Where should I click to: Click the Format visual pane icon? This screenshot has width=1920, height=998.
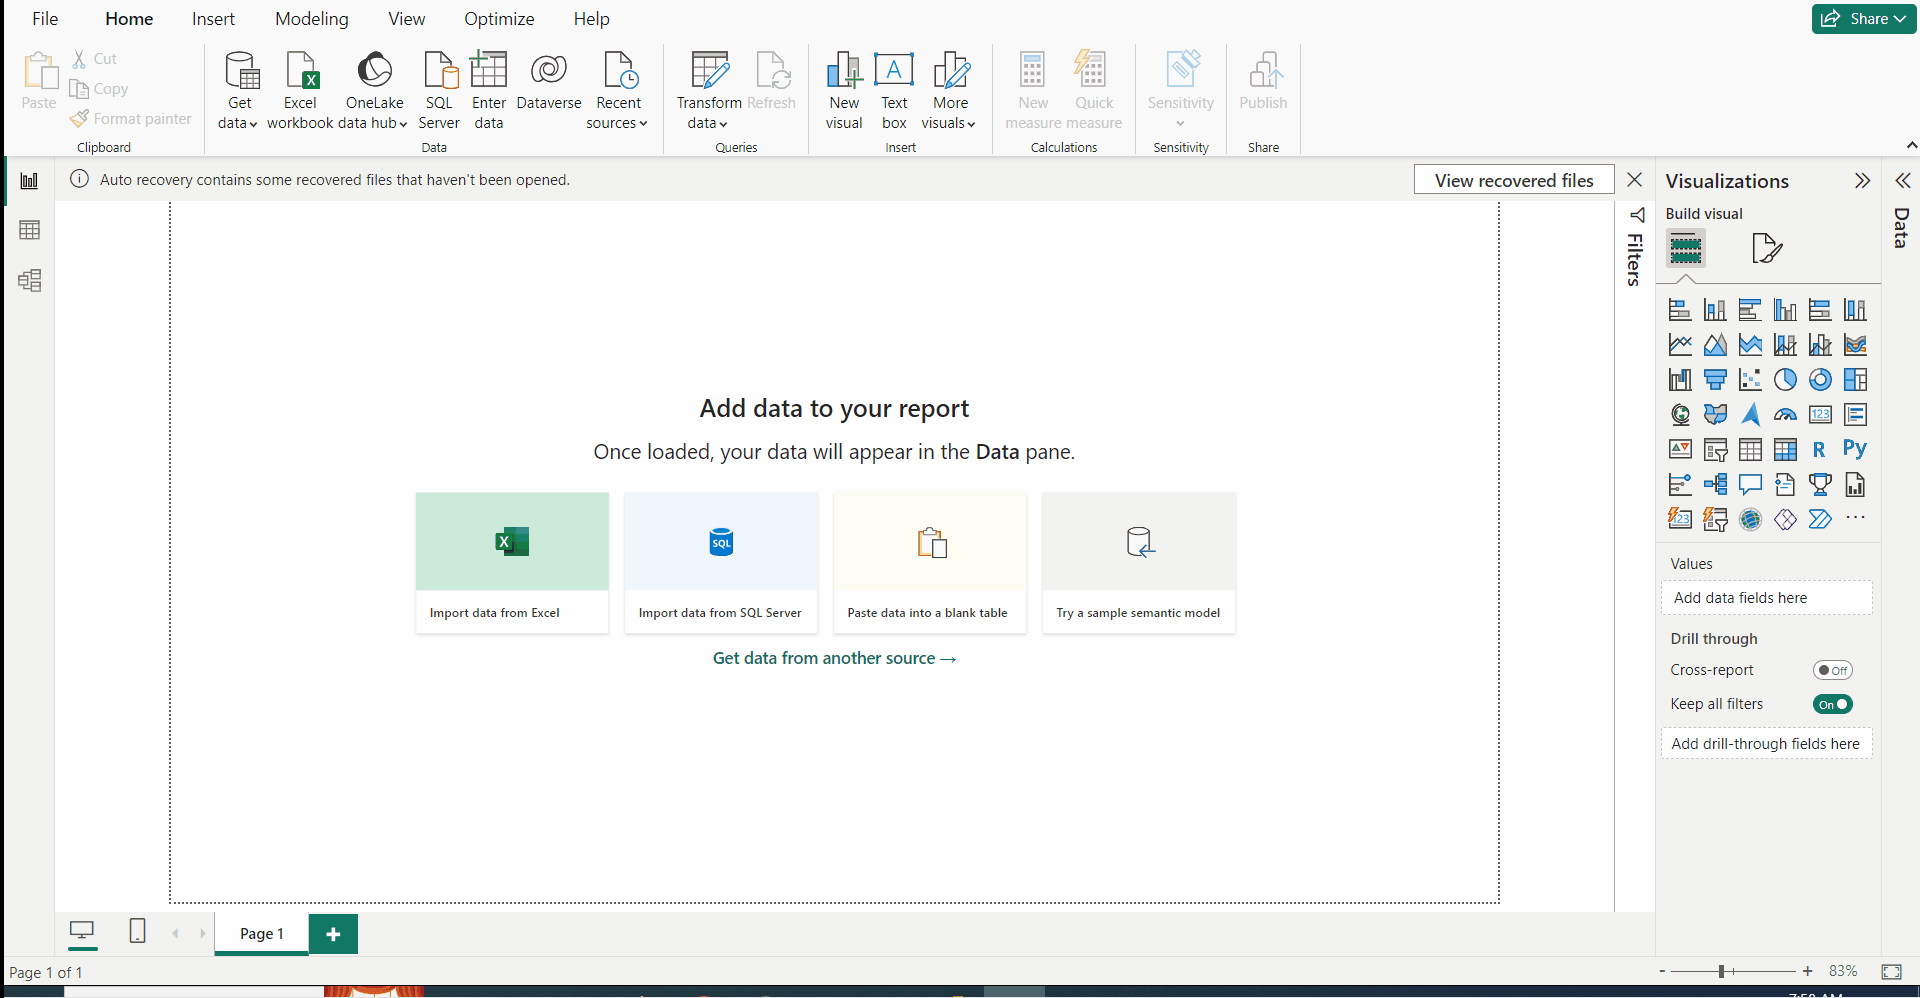coord(1766,248)
